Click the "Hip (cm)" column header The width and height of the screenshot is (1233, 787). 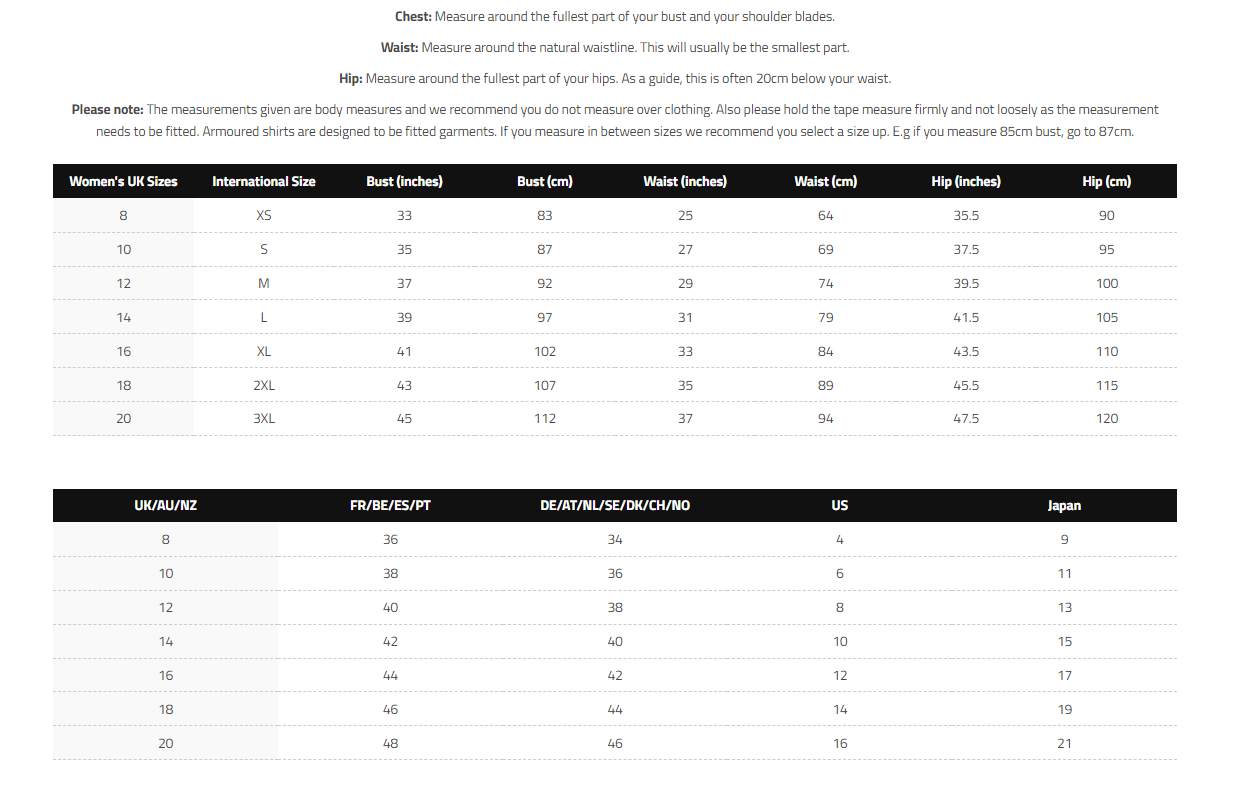pos(1106,181)
